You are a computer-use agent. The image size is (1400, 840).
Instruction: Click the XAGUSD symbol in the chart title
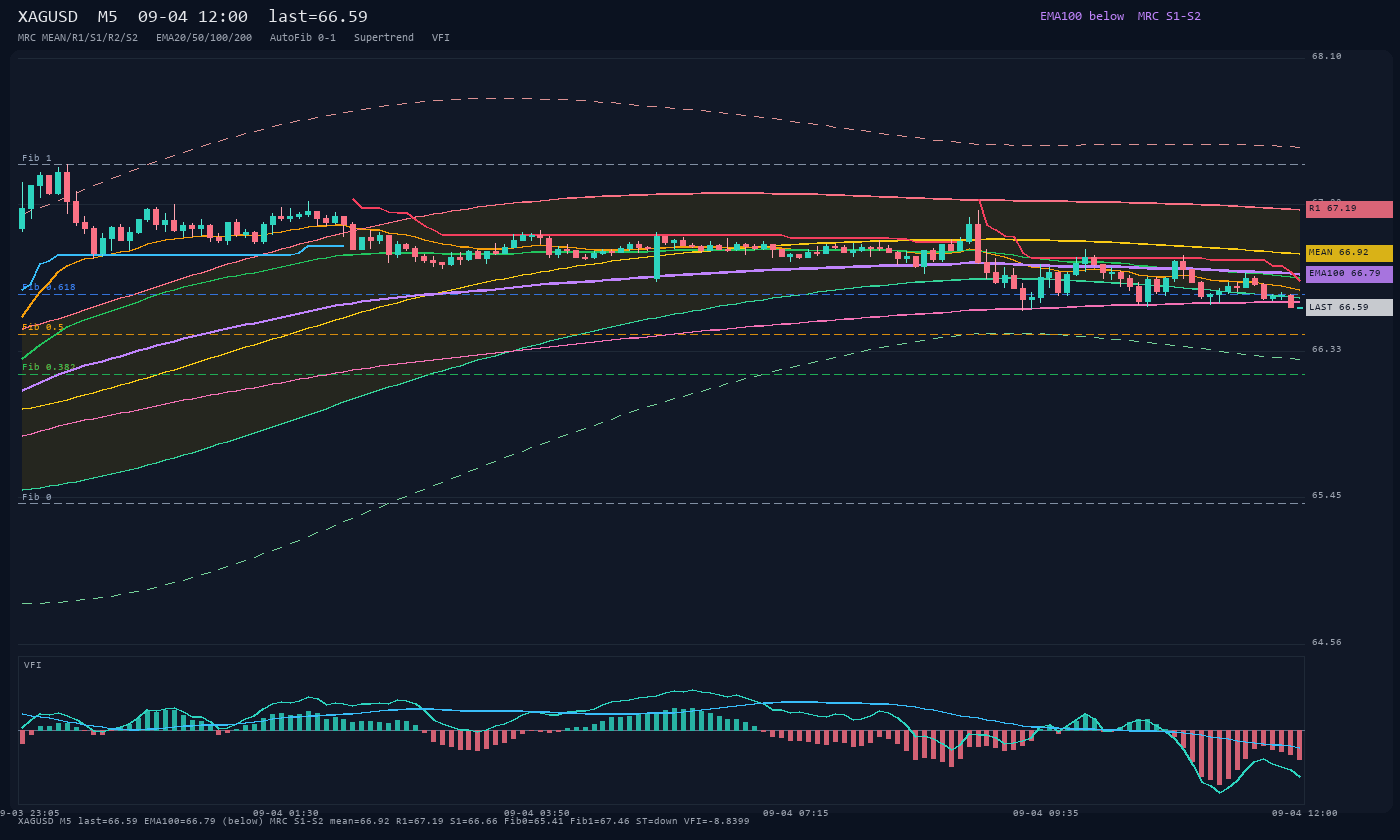[x=48, y=17]
